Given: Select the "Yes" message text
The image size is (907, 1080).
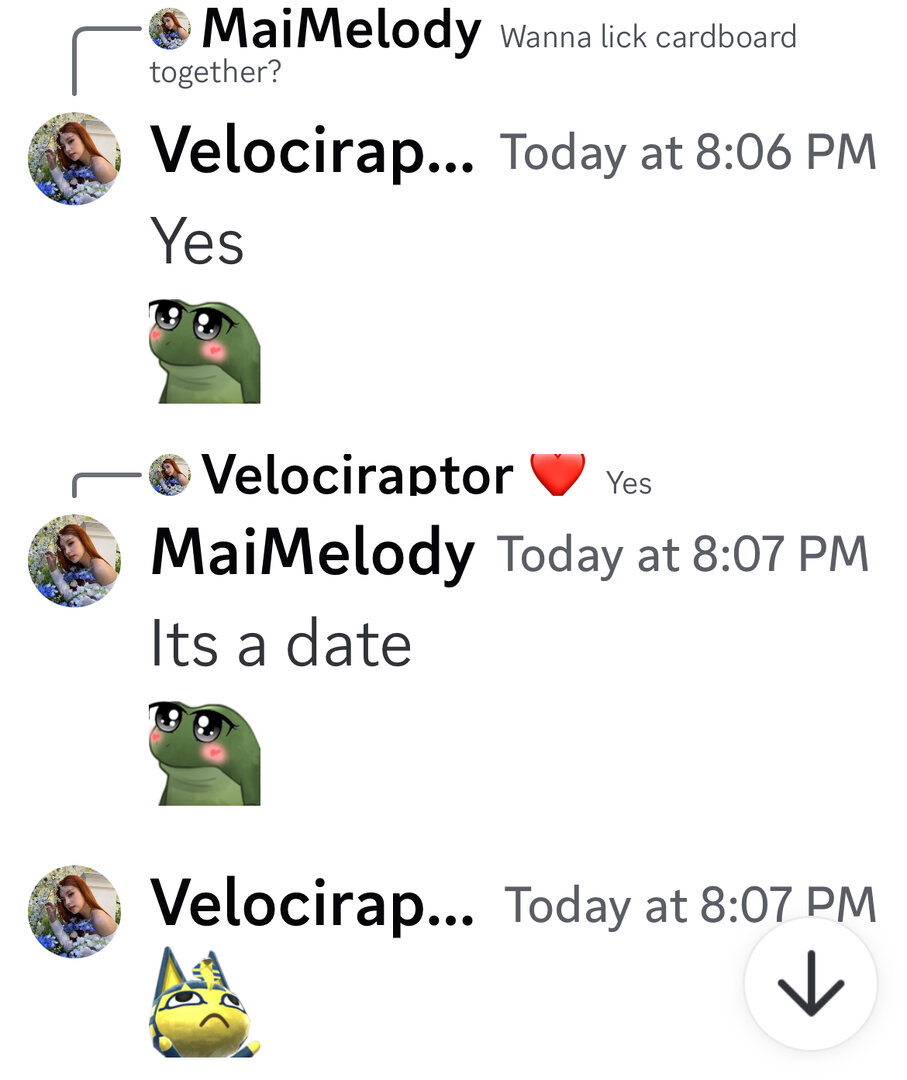Looking at the screenshot, I should click(197, 241).
